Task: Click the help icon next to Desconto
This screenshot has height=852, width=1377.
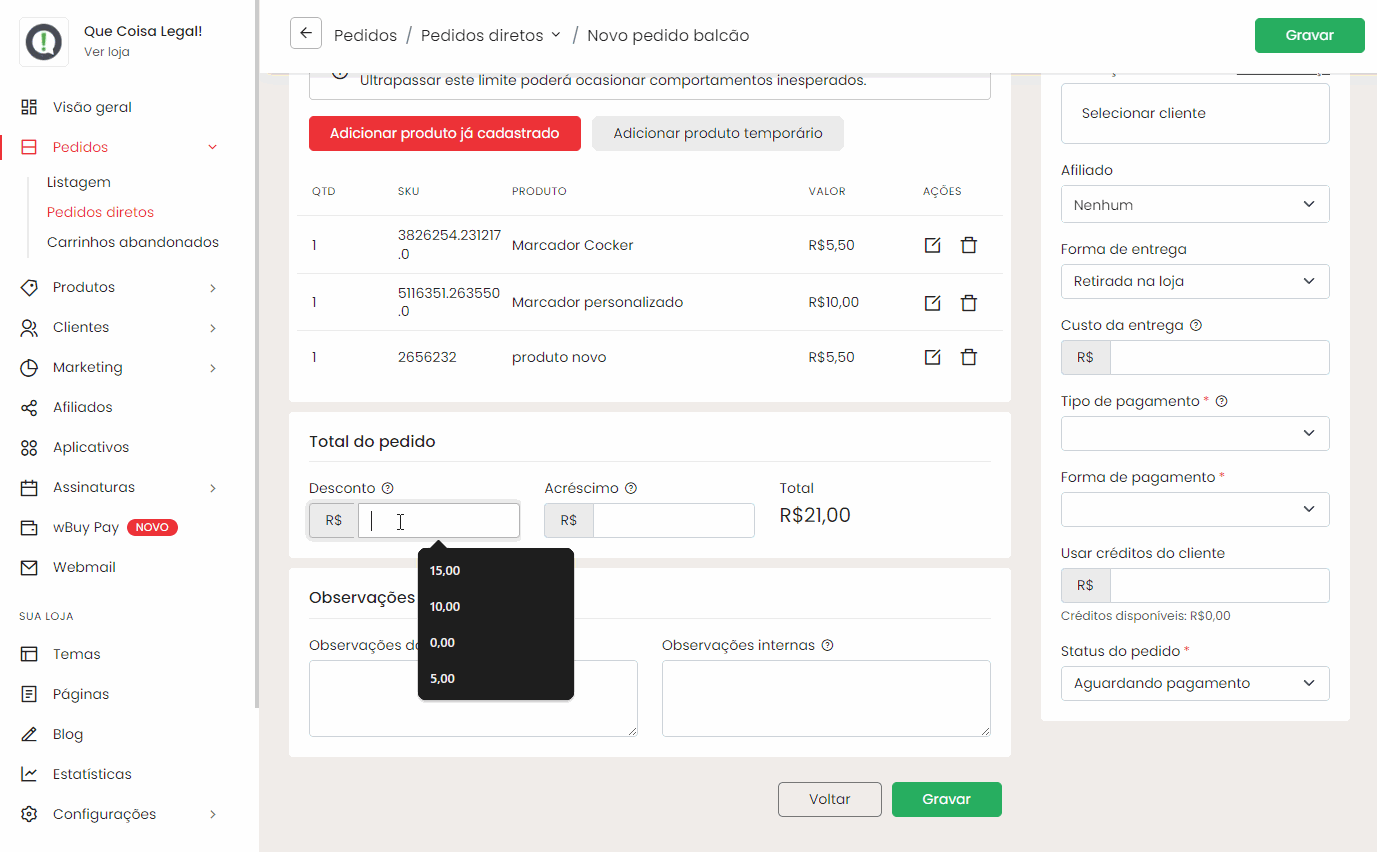Action: 388,489
